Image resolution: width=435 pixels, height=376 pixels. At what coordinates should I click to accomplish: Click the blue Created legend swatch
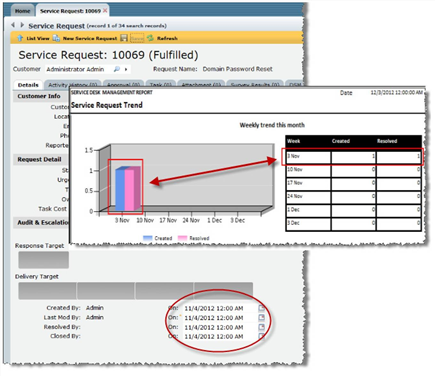pos(147,238)
